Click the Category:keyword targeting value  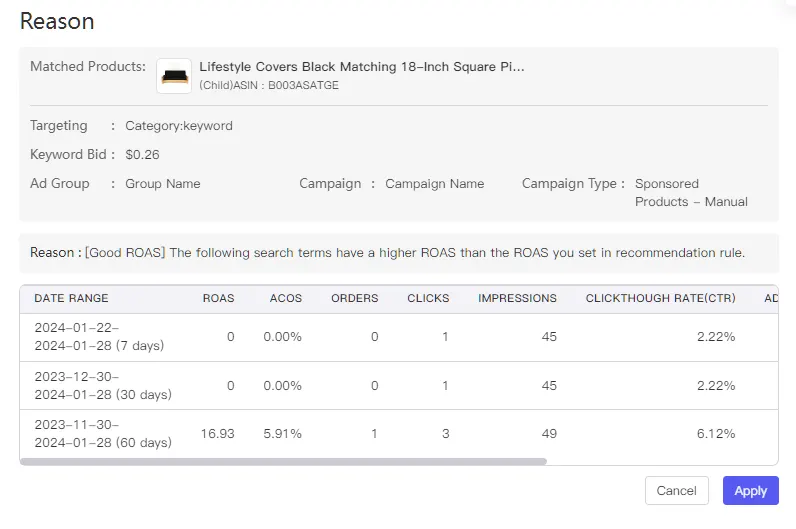coord(179,125)
